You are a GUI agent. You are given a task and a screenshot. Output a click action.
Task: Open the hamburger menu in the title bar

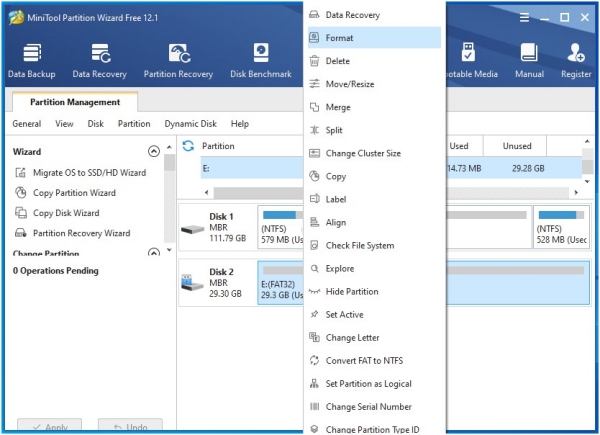(x=524, y=18)
